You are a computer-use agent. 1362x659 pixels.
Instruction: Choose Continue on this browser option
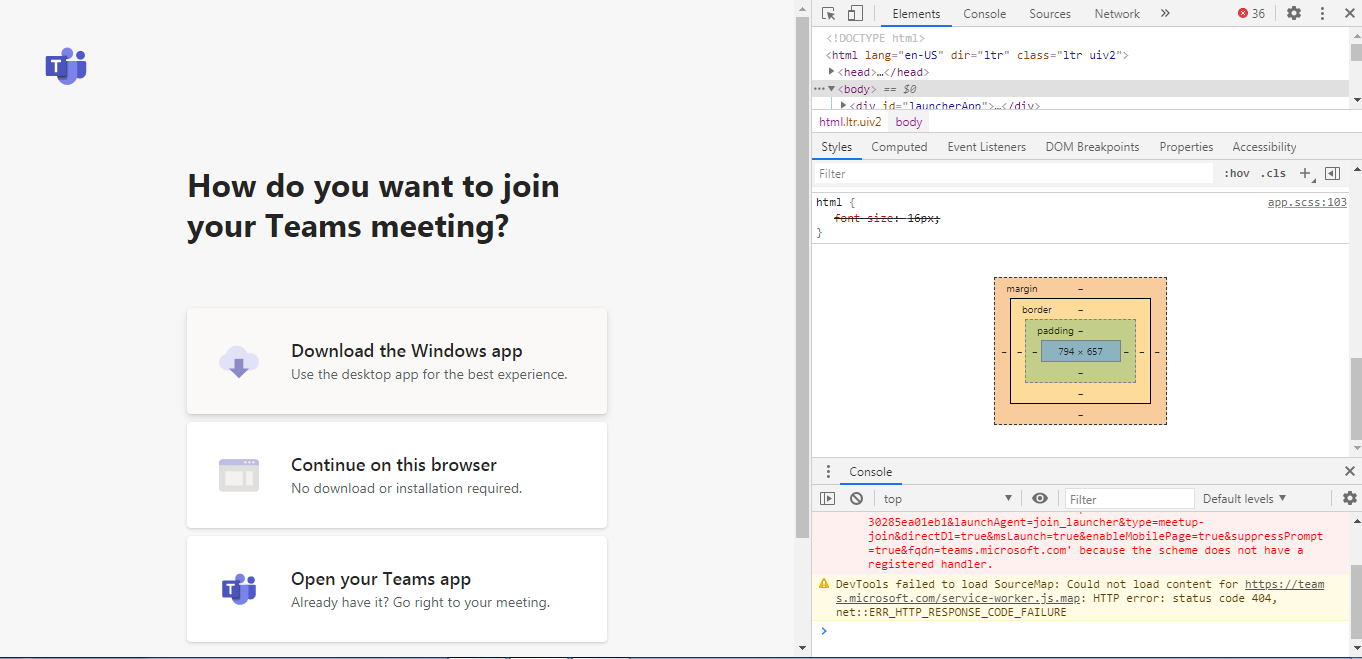point(397,475)
